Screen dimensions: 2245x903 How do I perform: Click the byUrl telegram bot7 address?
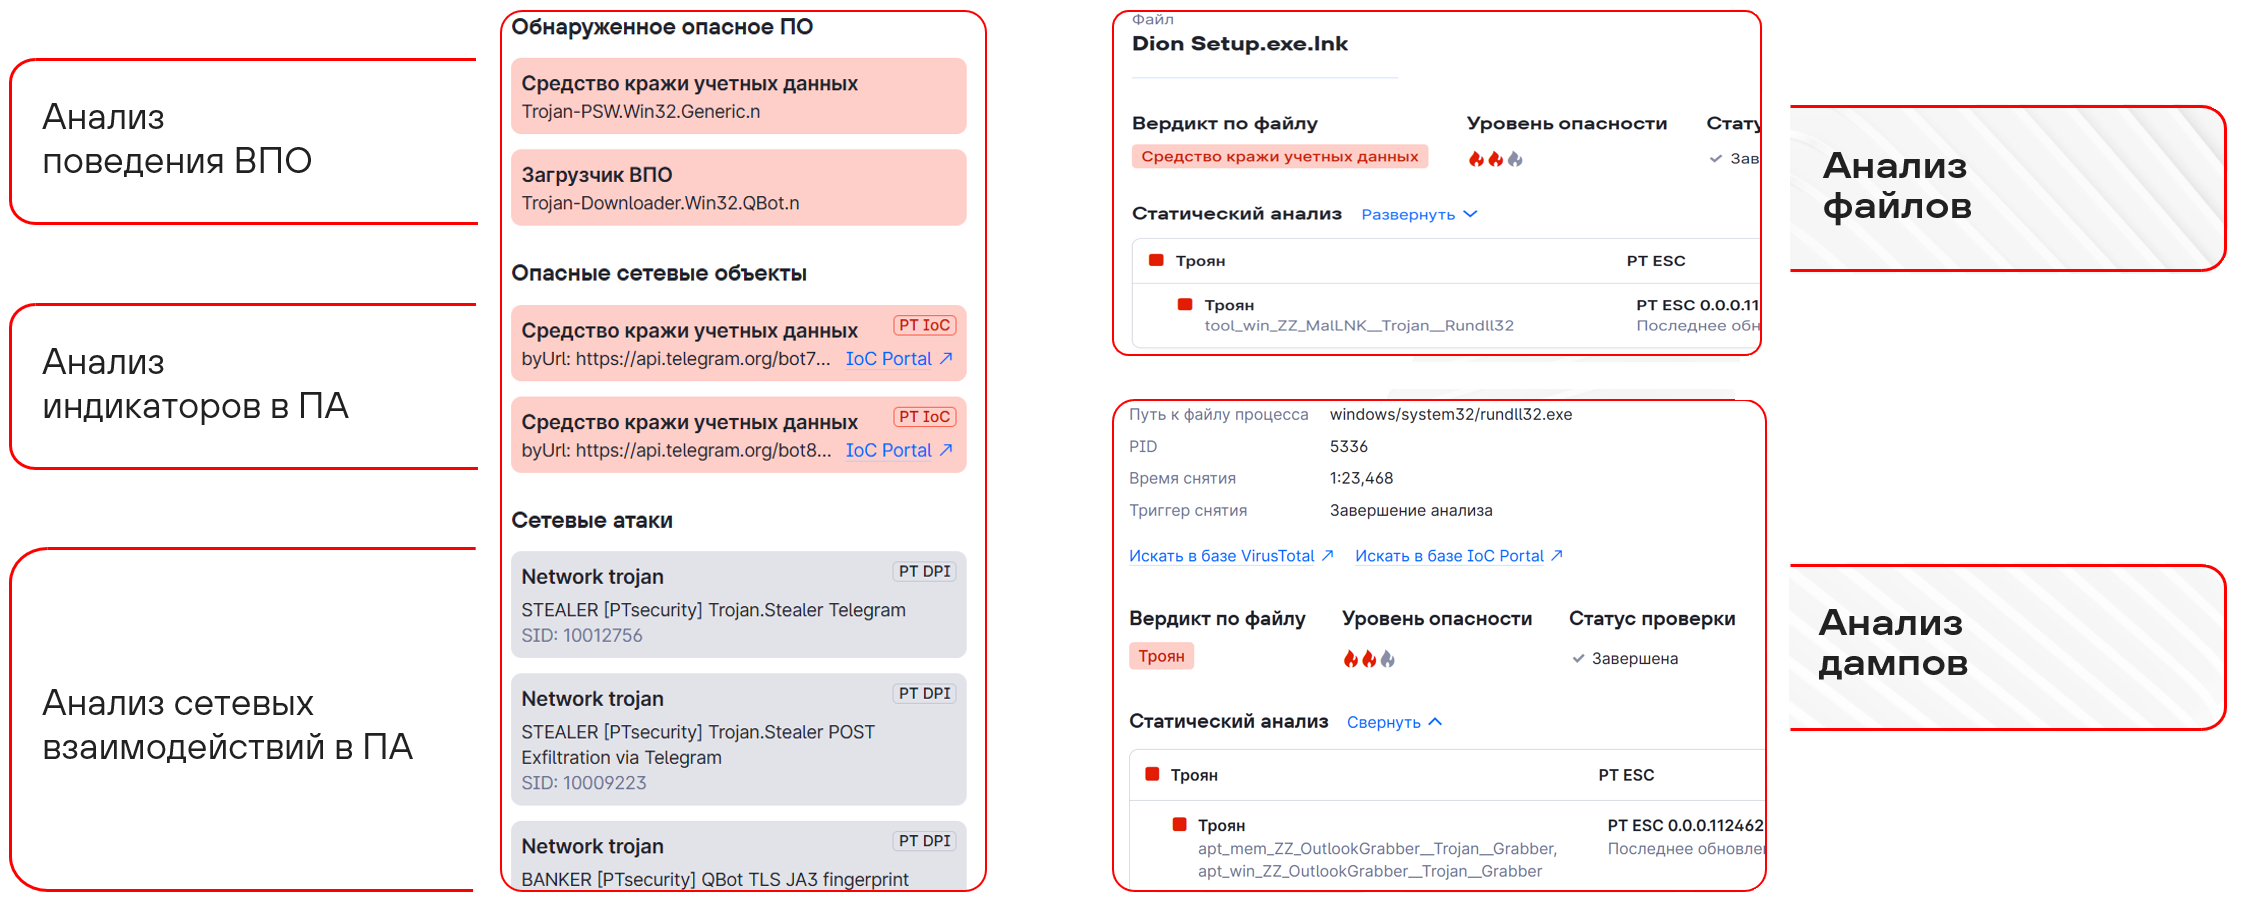tap(676, 359)
